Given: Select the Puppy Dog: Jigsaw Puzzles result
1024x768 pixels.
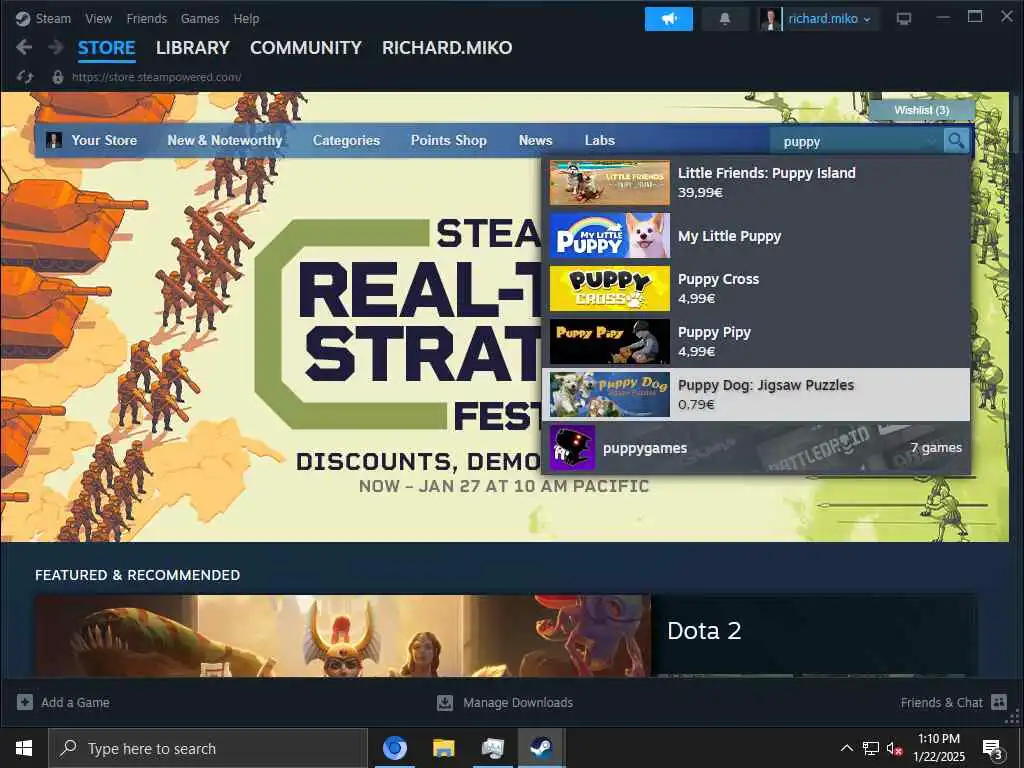Looking at the screenshot, I should point(756,394).
